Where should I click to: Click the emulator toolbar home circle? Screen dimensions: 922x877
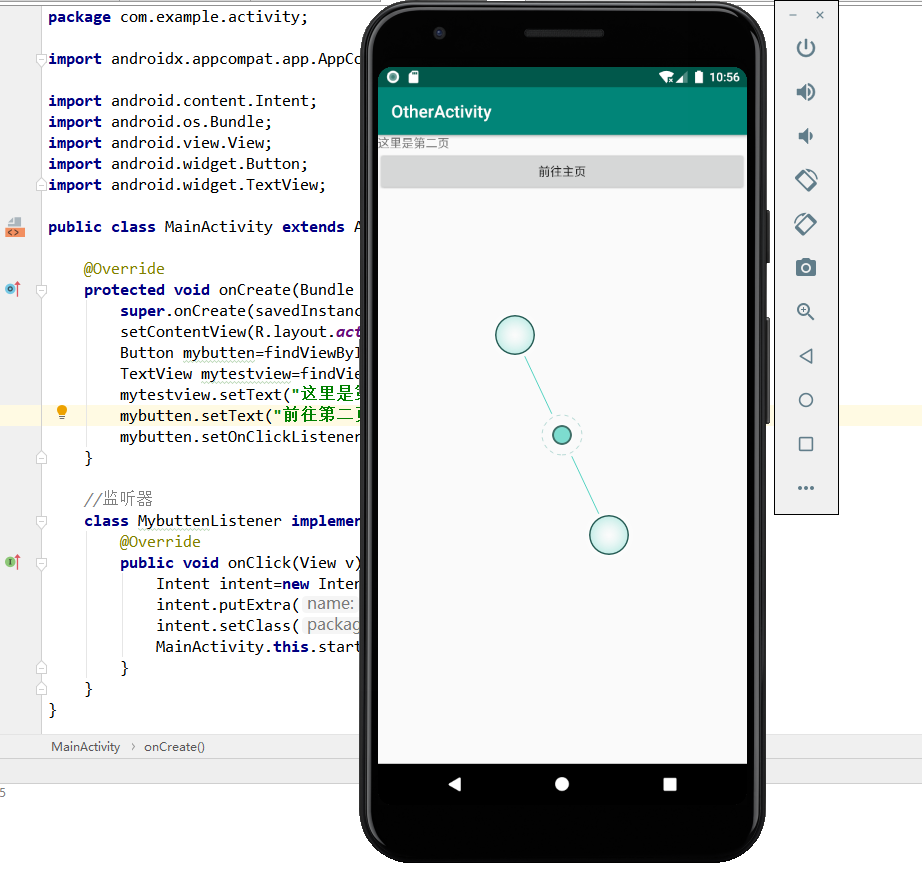tap(806, 400)
